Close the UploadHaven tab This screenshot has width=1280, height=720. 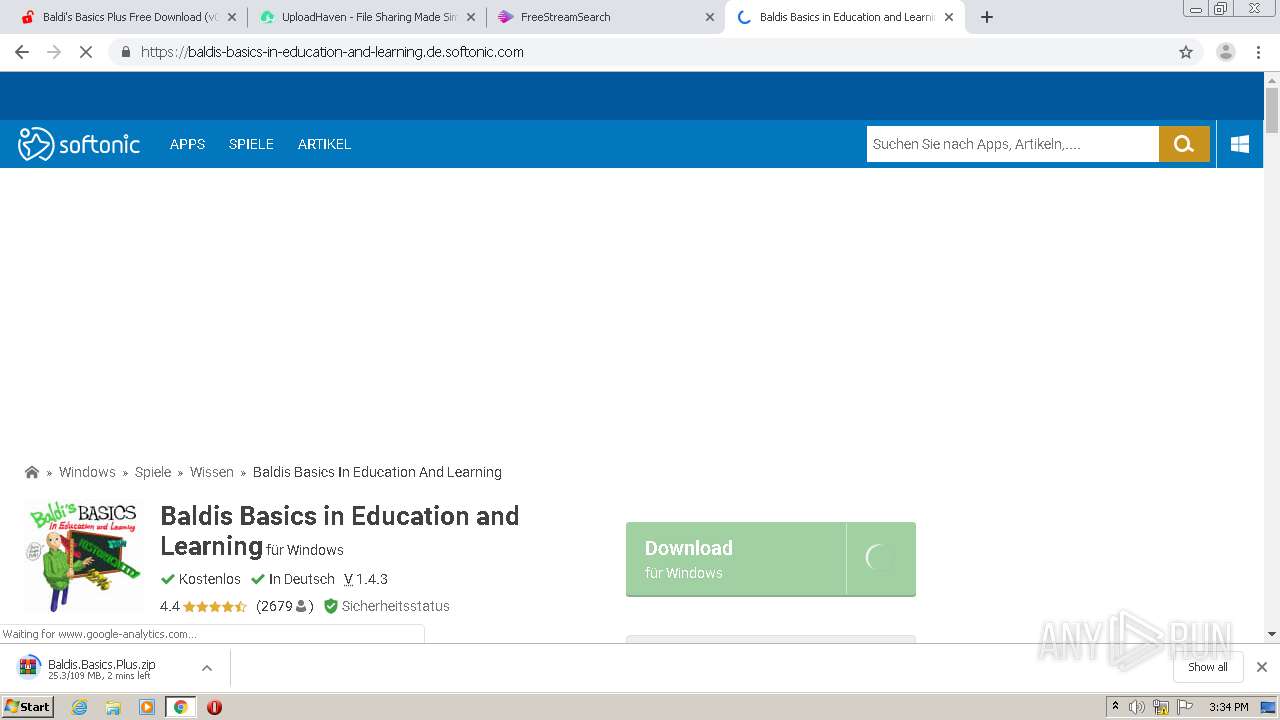coord(471,17)
